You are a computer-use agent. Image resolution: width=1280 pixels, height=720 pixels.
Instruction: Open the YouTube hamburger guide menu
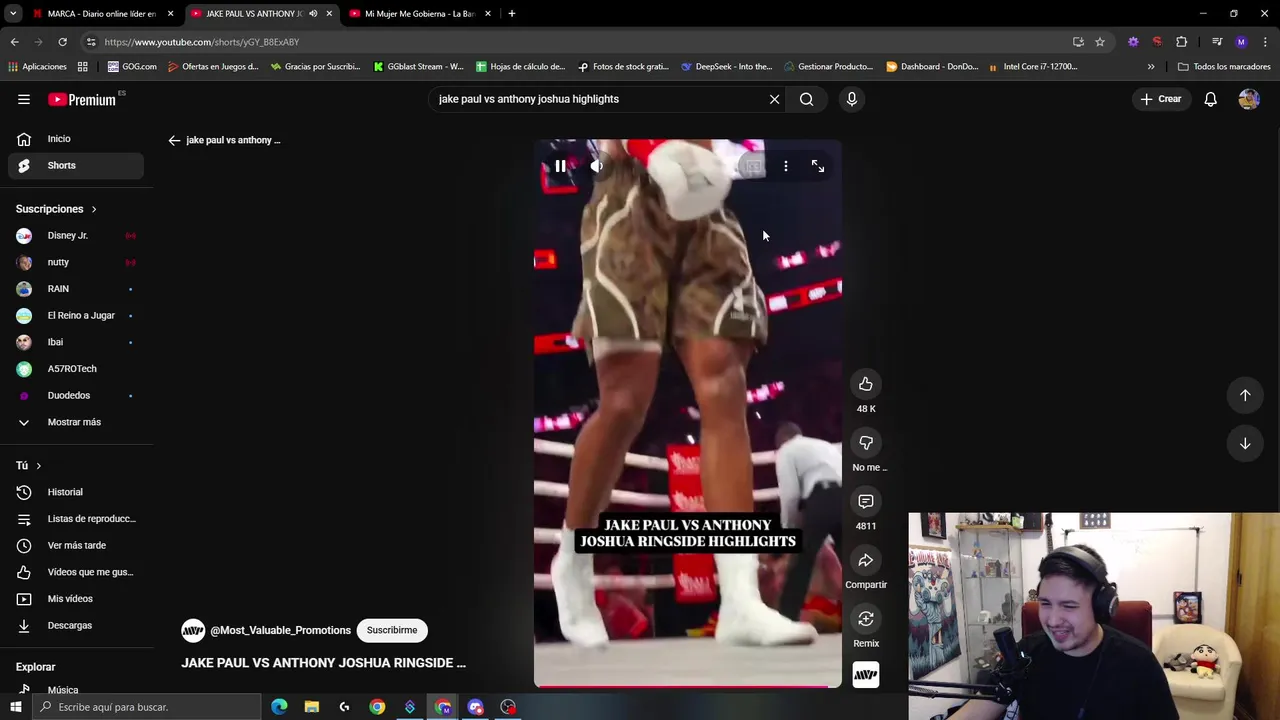coord(24,99)
